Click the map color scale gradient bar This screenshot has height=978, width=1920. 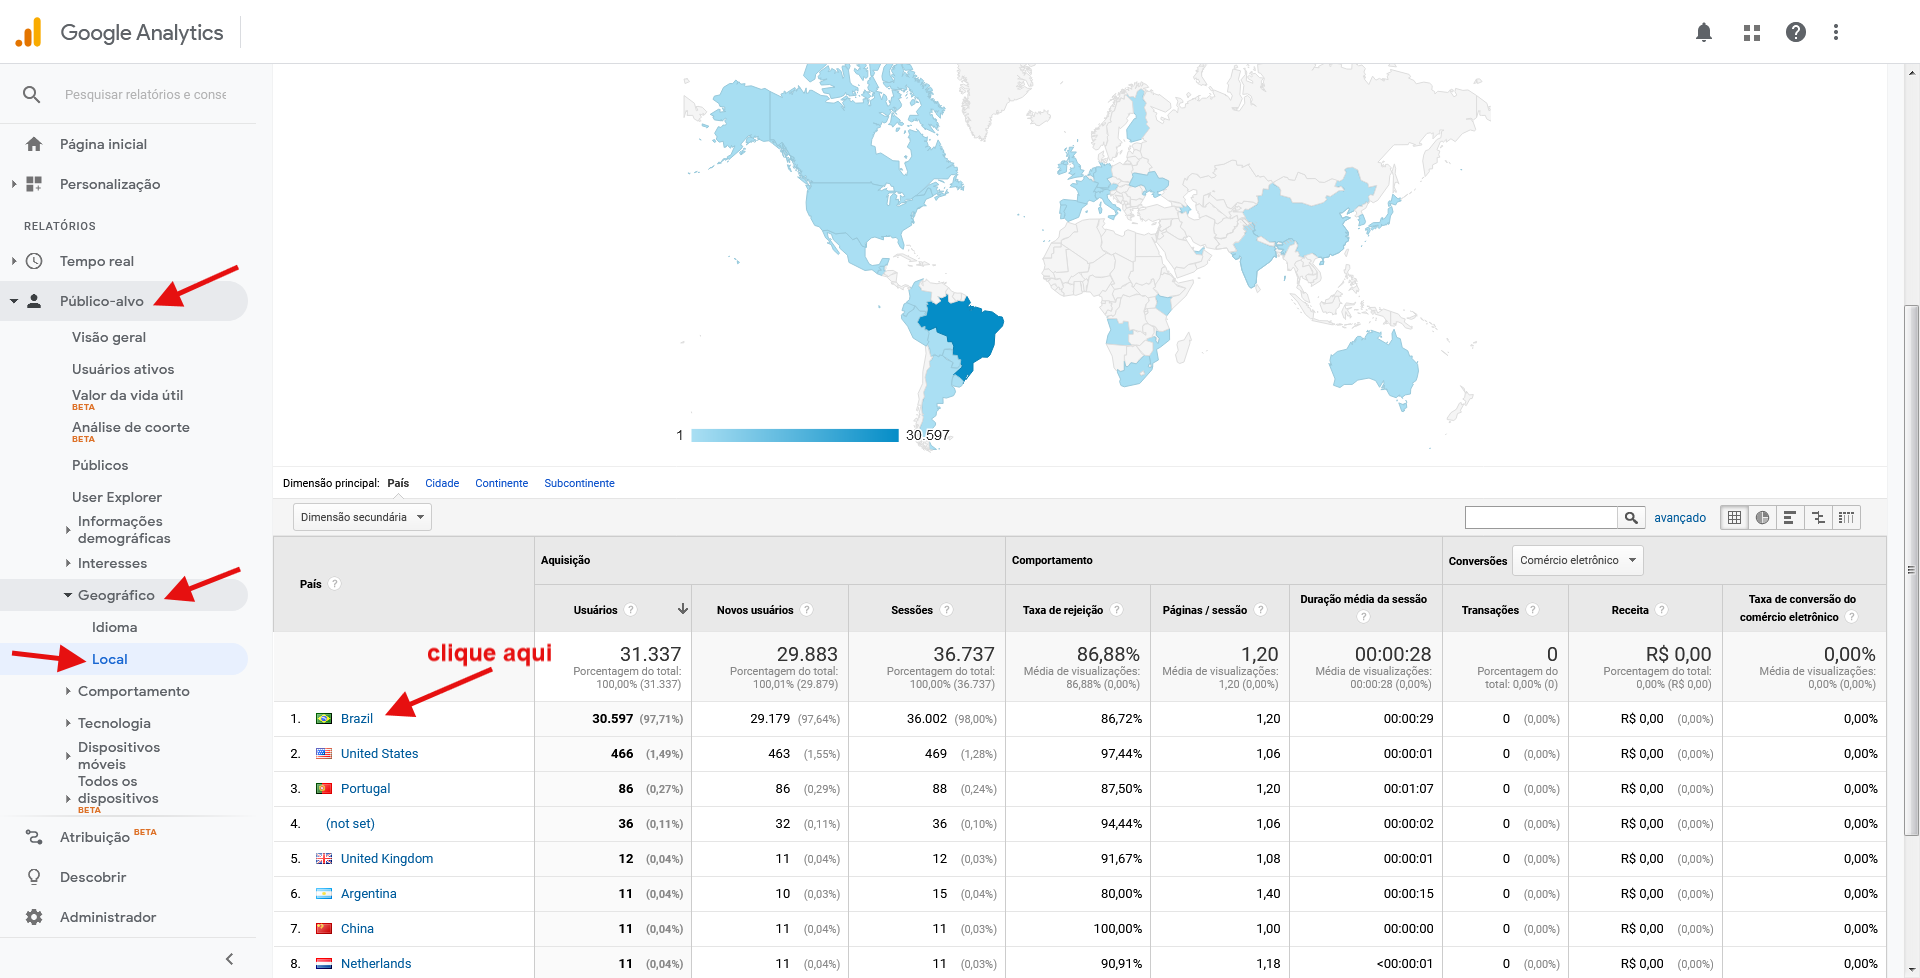(x=795, y=435)
